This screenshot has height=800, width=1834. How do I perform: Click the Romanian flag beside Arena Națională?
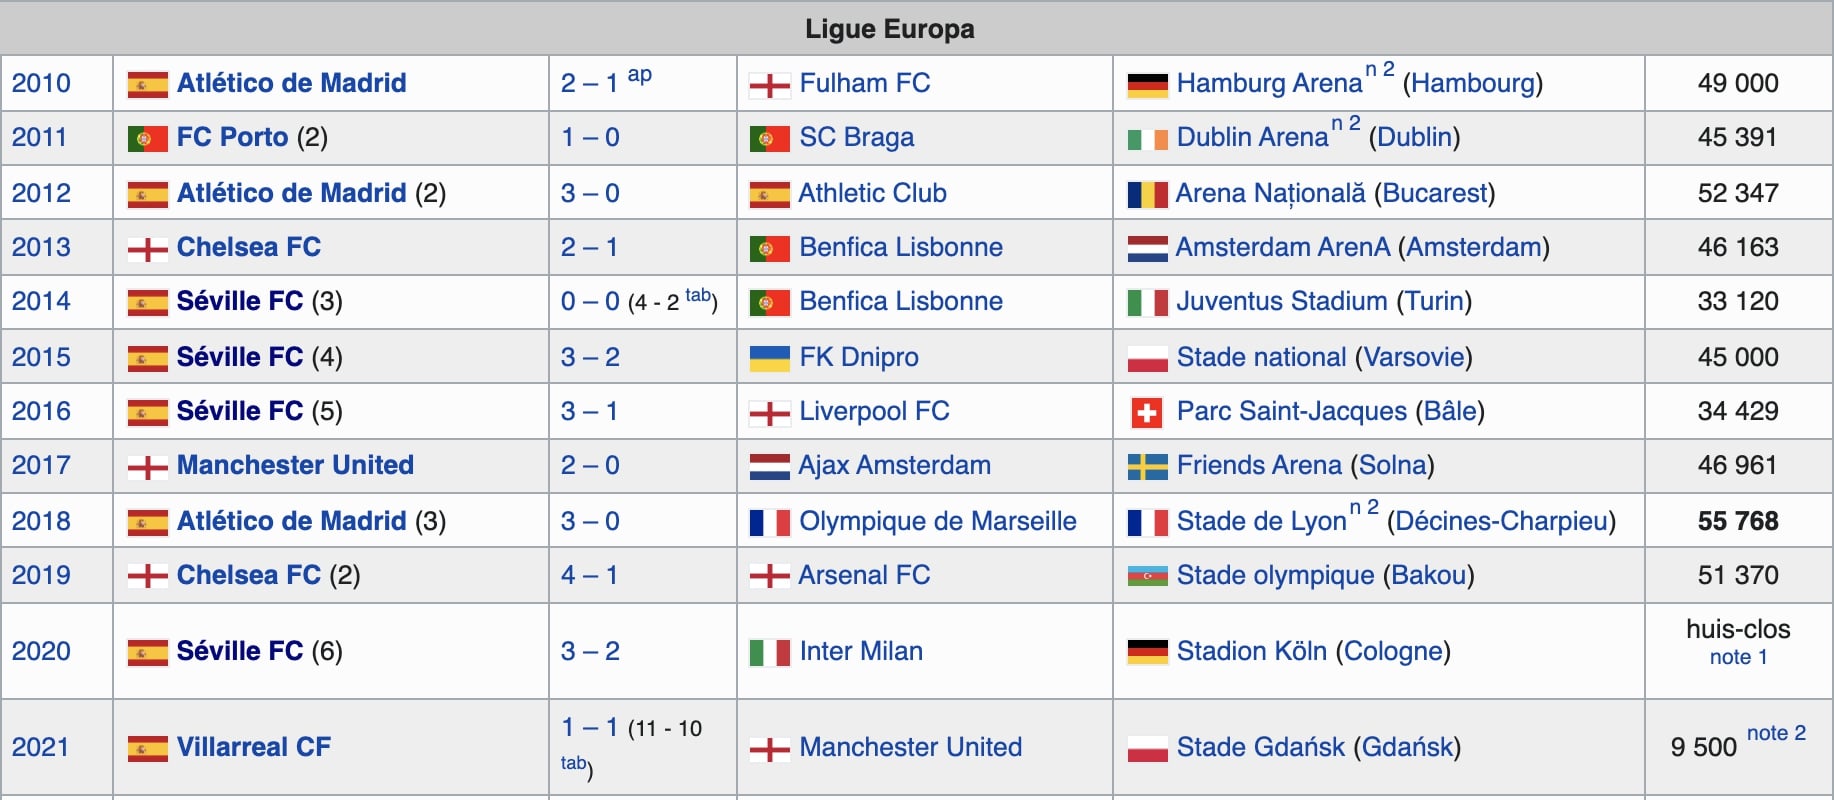point(1147,194)
